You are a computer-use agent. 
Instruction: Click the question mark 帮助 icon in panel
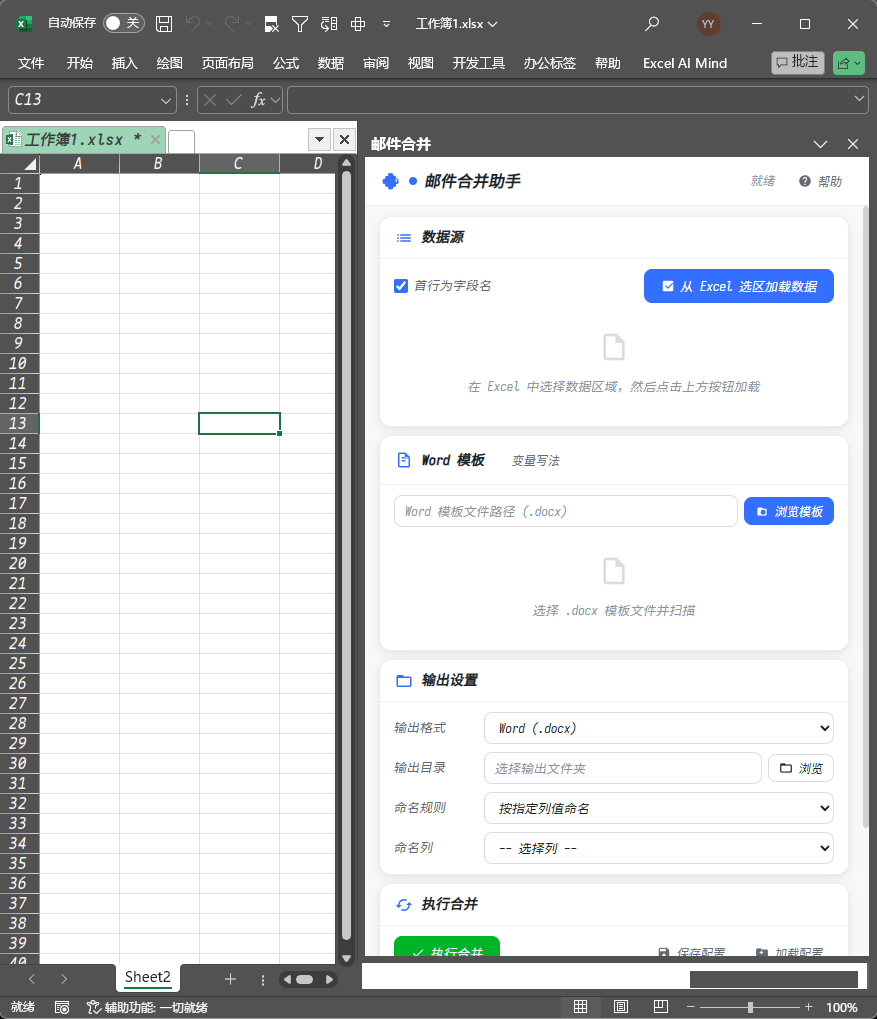[805, 181]
